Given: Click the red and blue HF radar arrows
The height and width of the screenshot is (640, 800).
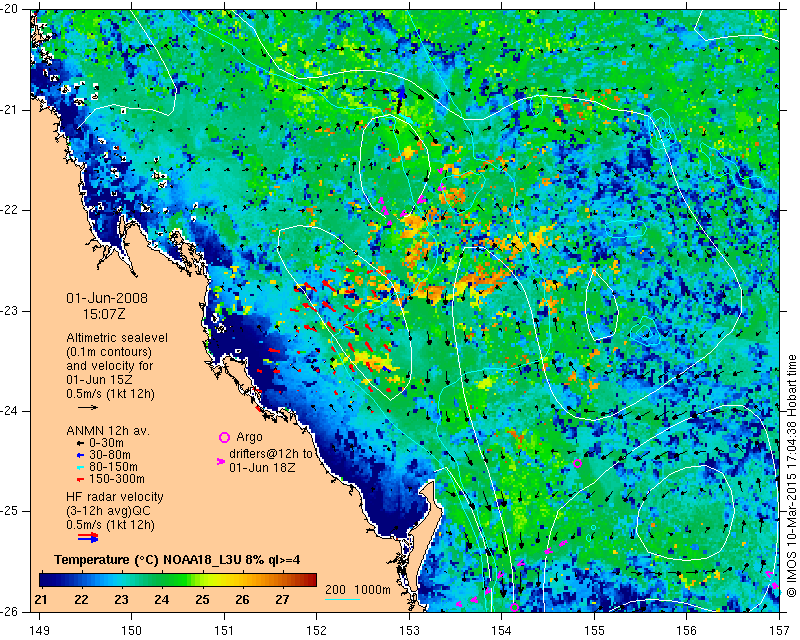Looking at the screenshot, I should (x=88, y=537).
